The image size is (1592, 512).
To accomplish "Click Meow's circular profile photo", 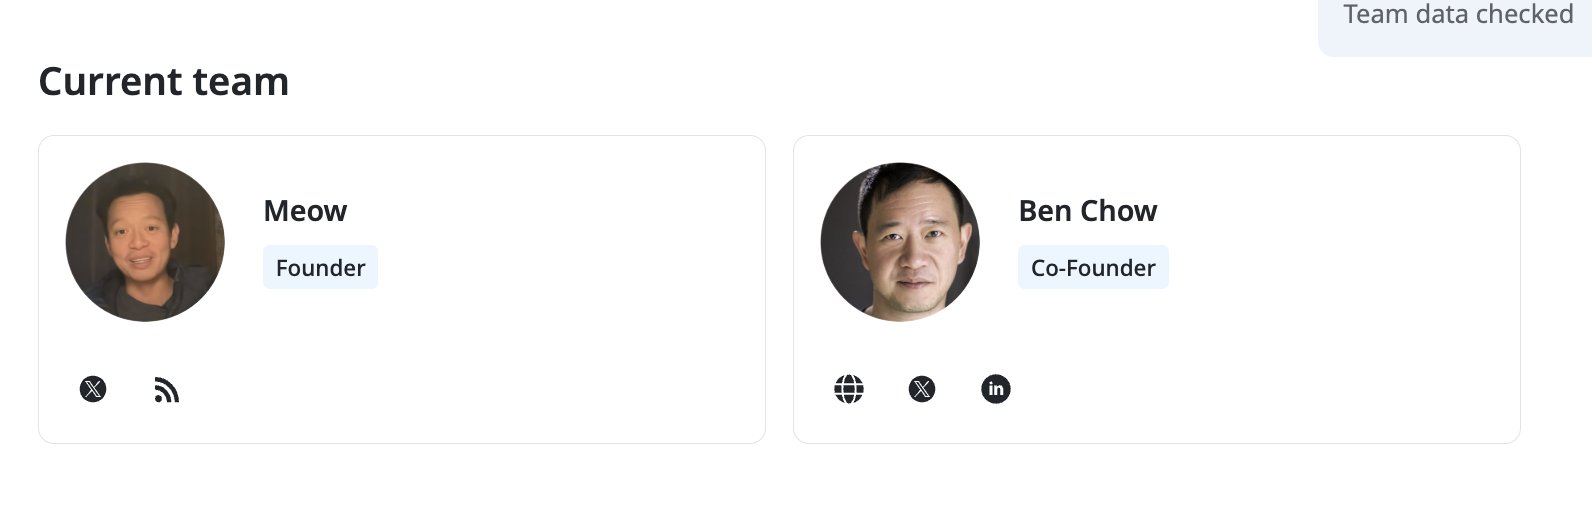I will pos(145,242).
